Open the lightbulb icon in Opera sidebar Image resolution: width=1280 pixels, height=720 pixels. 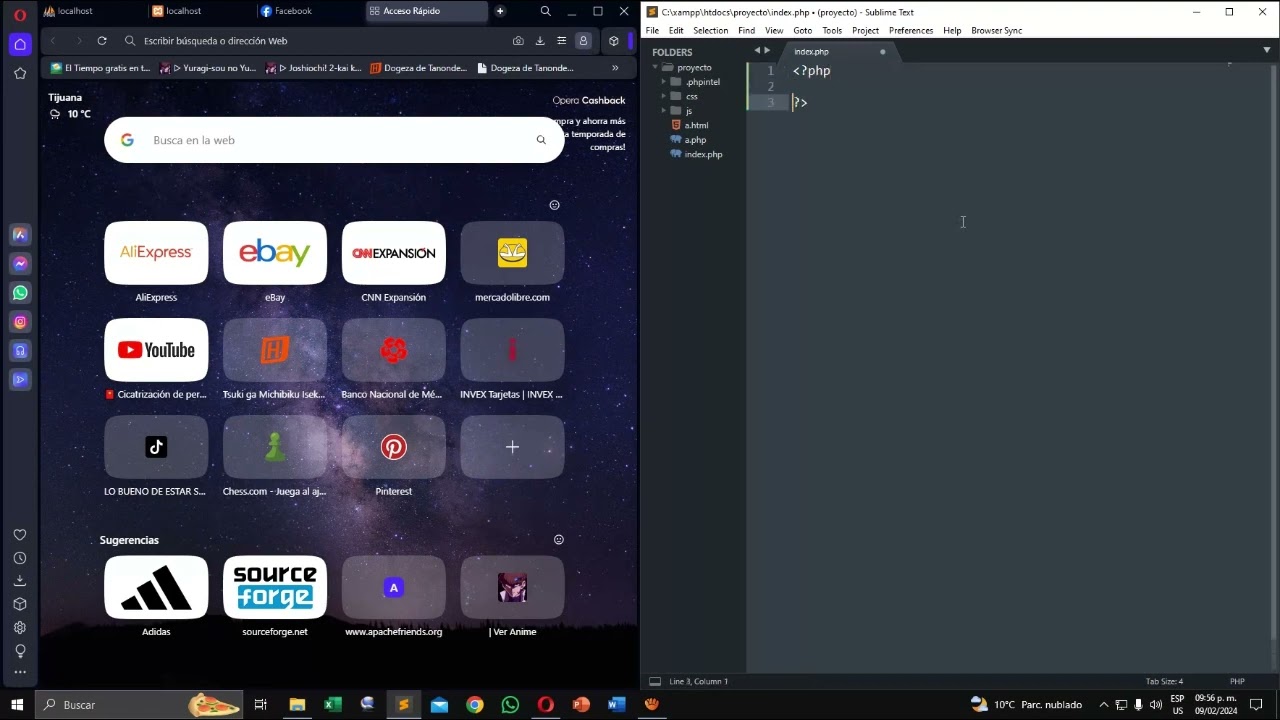(20, 651)
